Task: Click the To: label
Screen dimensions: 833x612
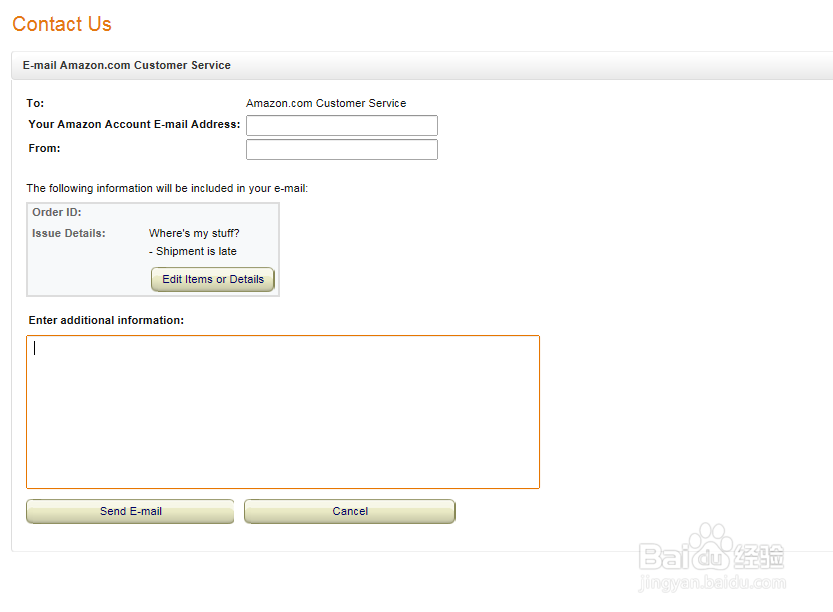Action: tap(35, 103)
